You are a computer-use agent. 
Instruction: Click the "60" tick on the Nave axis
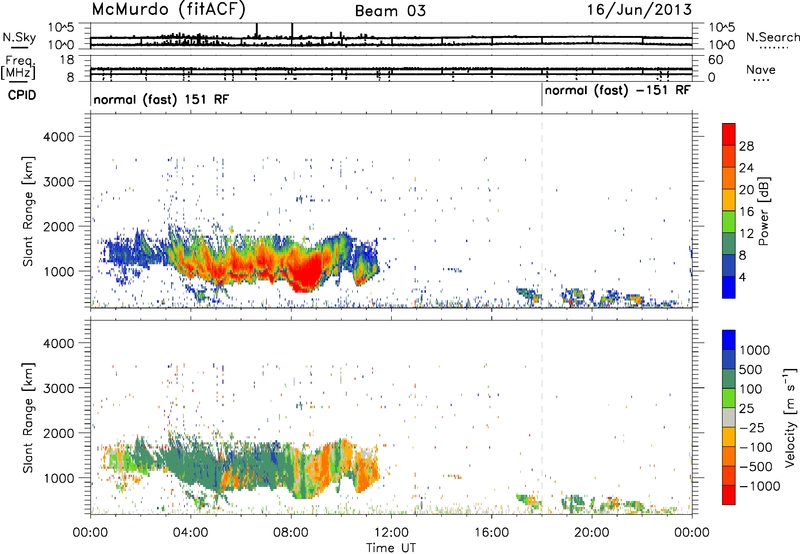coord(716,60)
